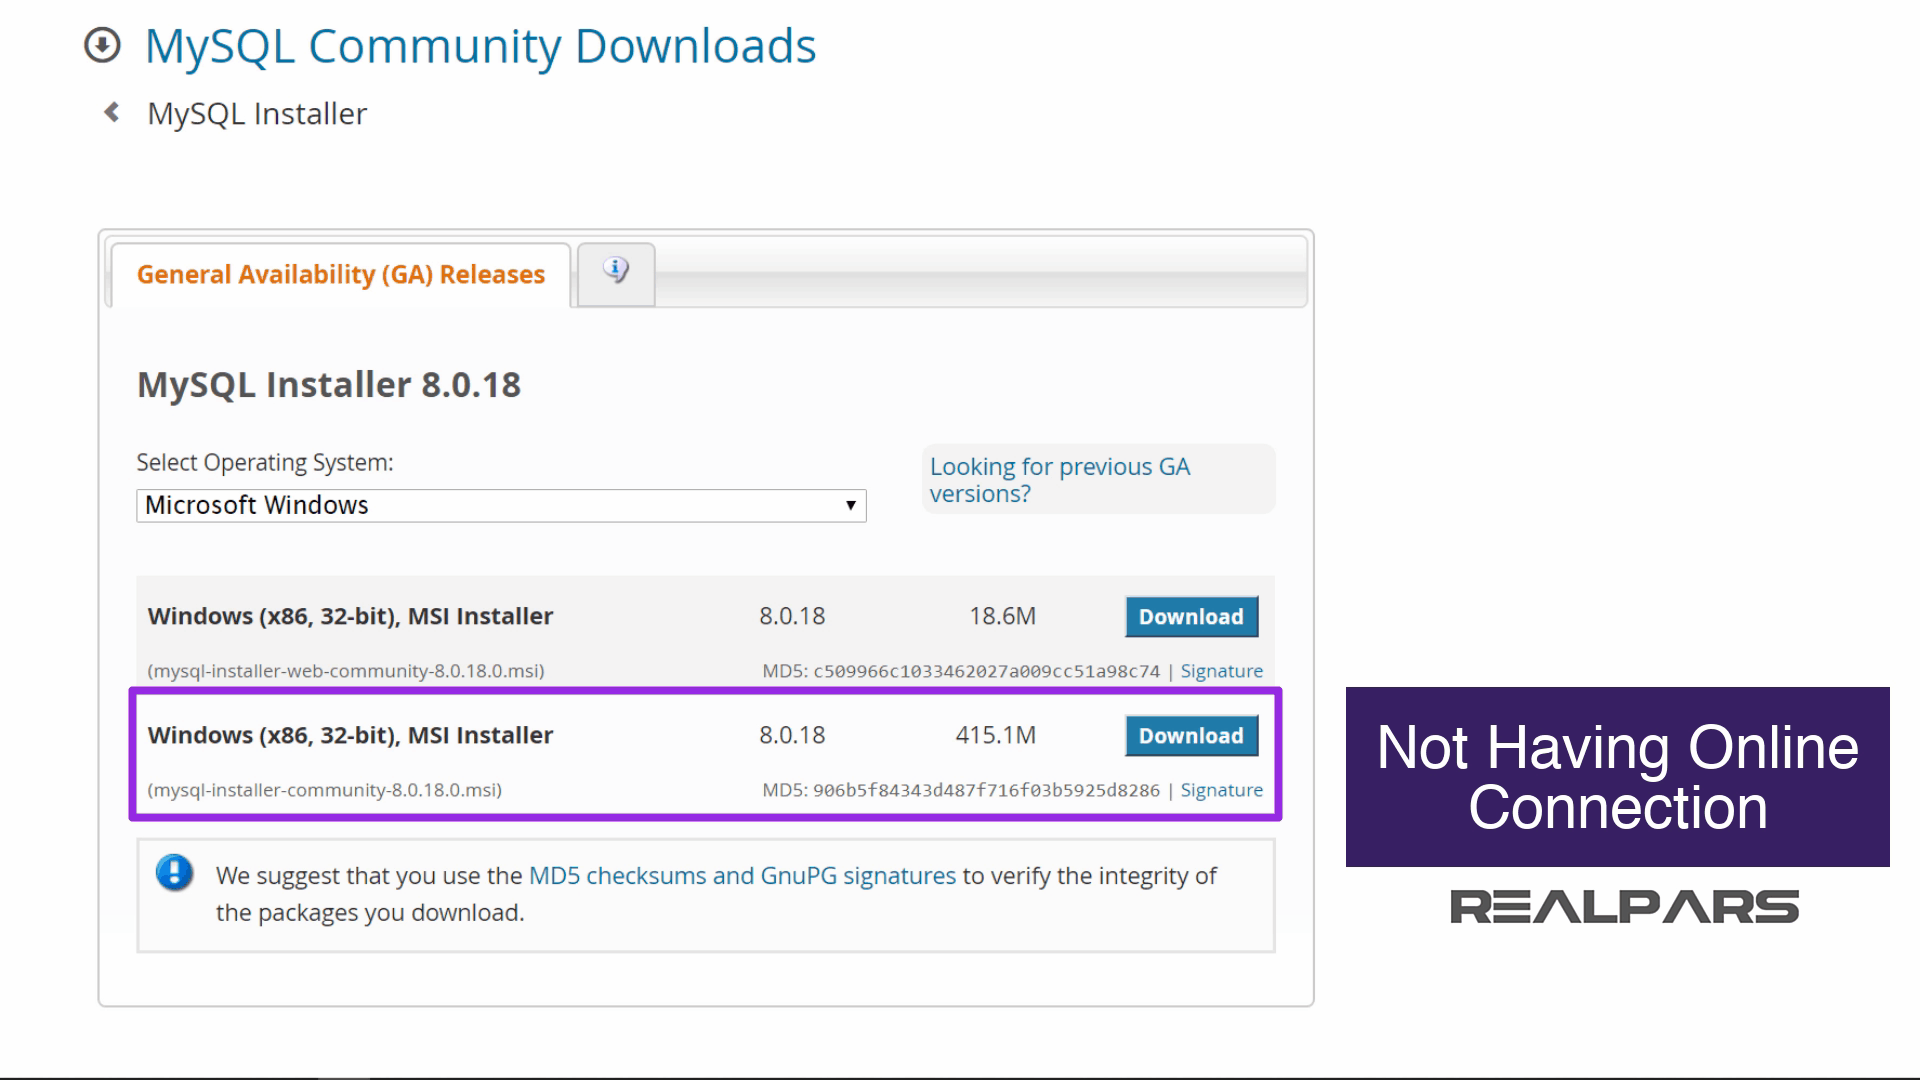1920x1080 pixels.
Task: Open MD5 checksums and GnuPG signatures link
Action: 742,876
